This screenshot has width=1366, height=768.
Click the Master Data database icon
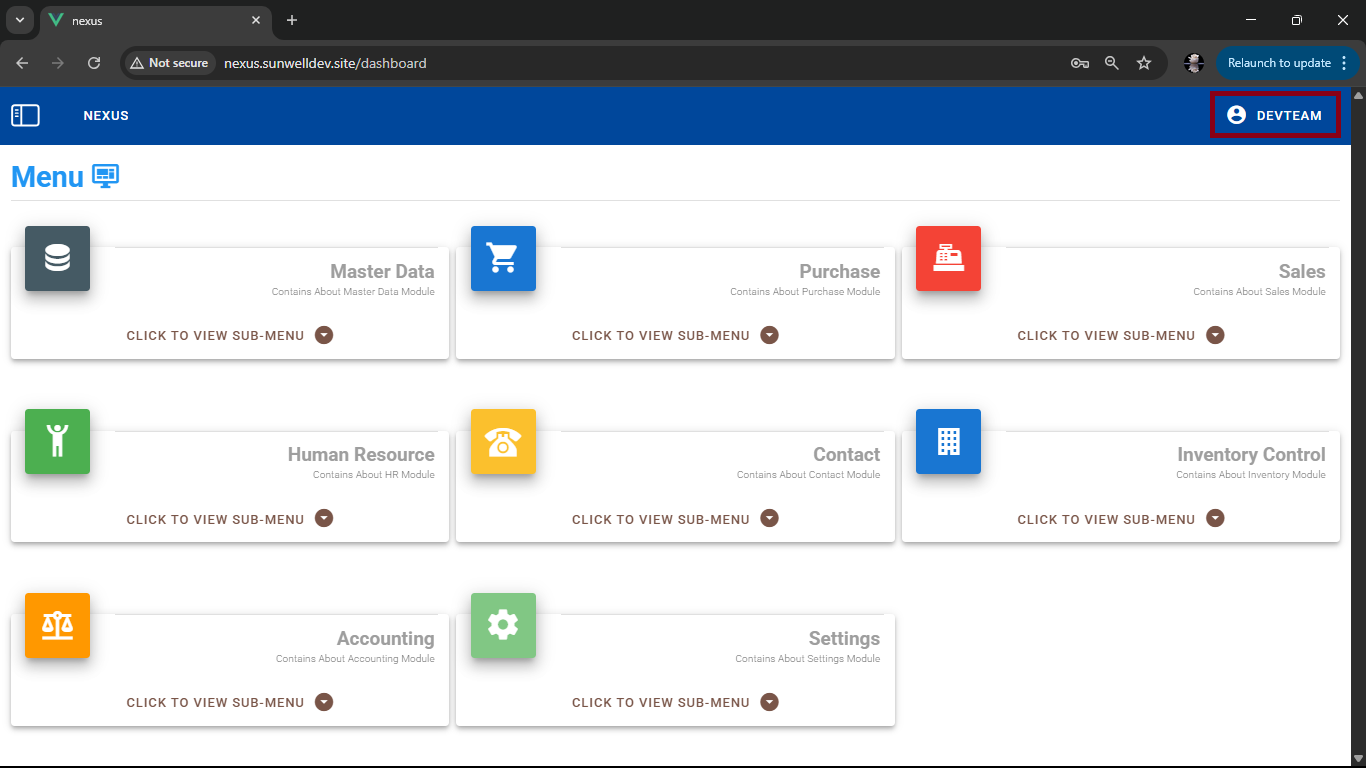coord(57,259)
